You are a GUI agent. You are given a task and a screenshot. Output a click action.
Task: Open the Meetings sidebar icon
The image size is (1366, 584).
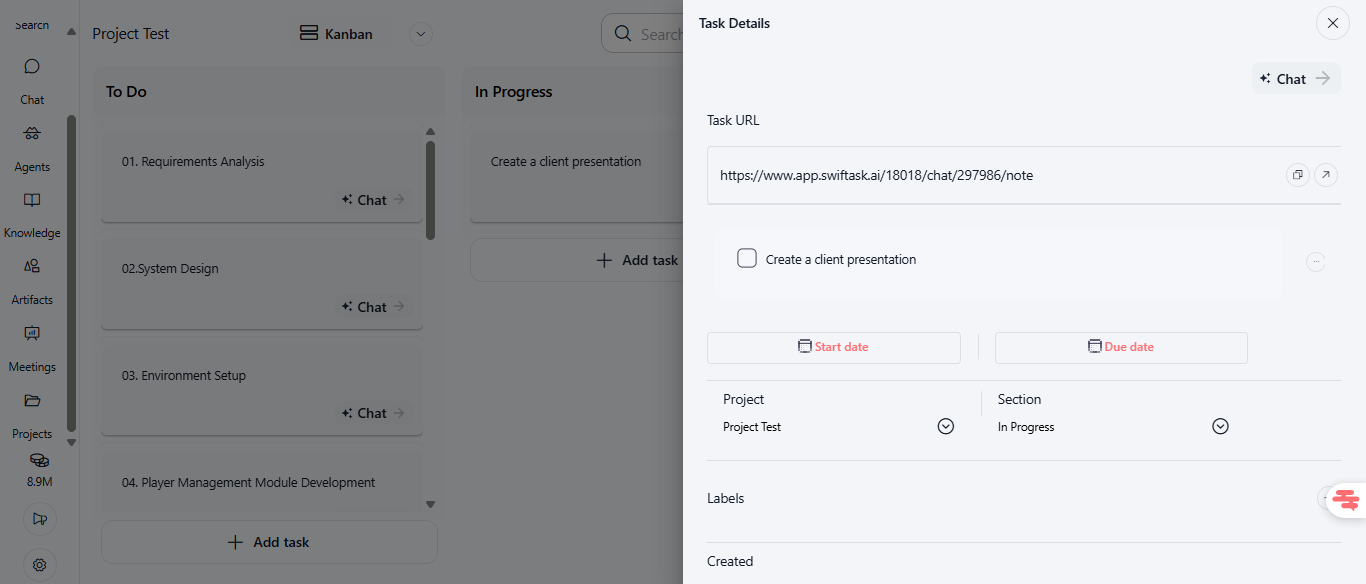point(32,333)
